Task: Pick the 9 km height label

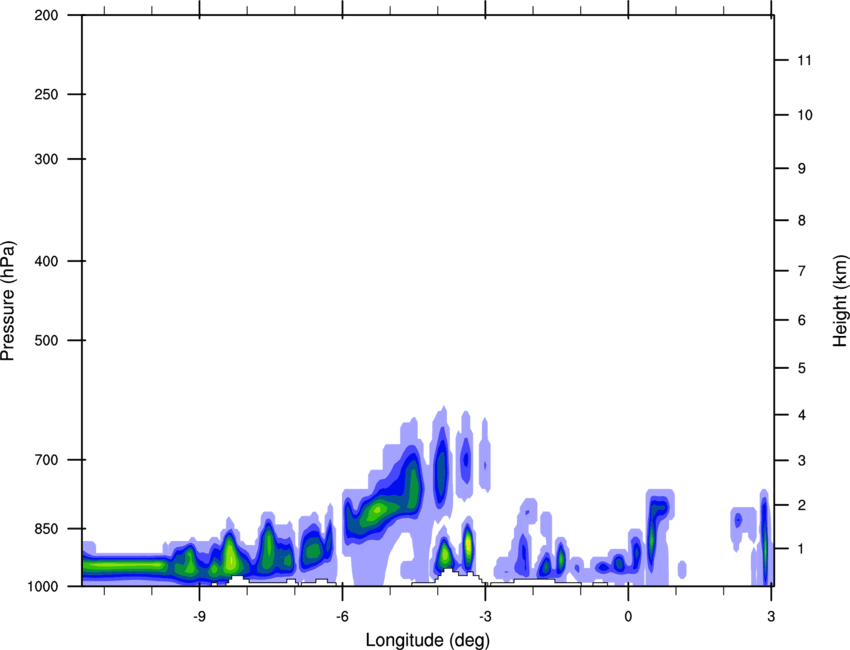Action: click(x=802, y=169)
